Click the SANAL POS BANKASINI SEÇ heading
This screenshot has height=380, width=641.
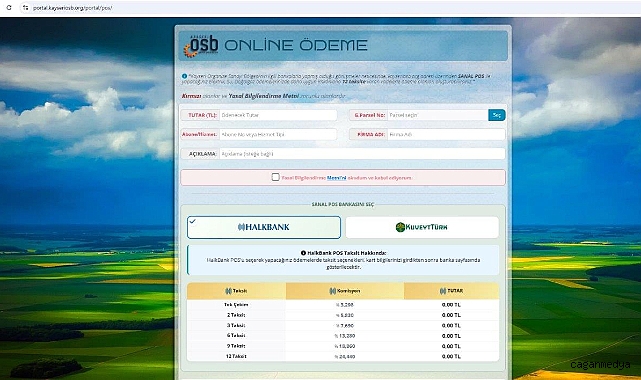click(343, 204)
